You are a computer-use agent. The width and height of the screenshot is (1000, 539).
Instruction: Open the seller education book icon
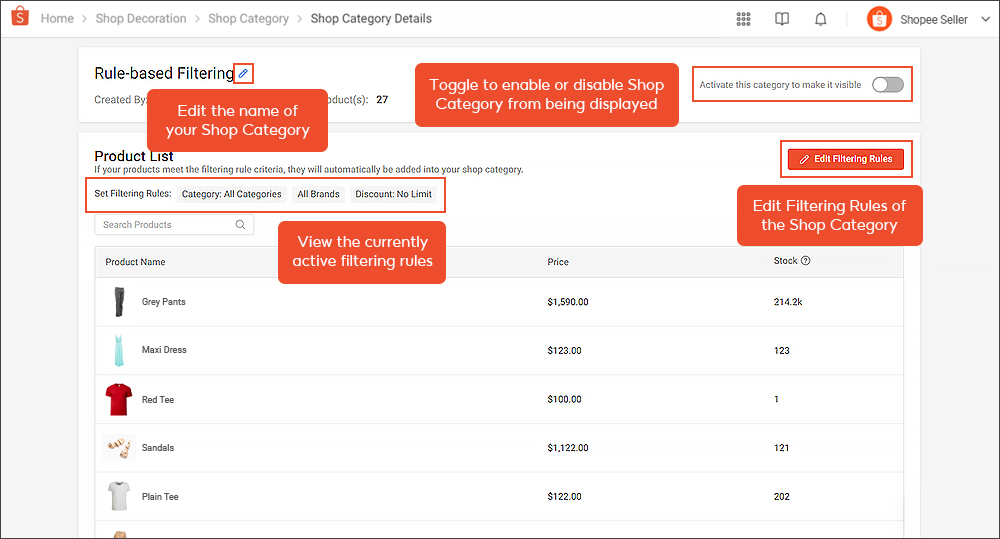click(x=782, y=19)
